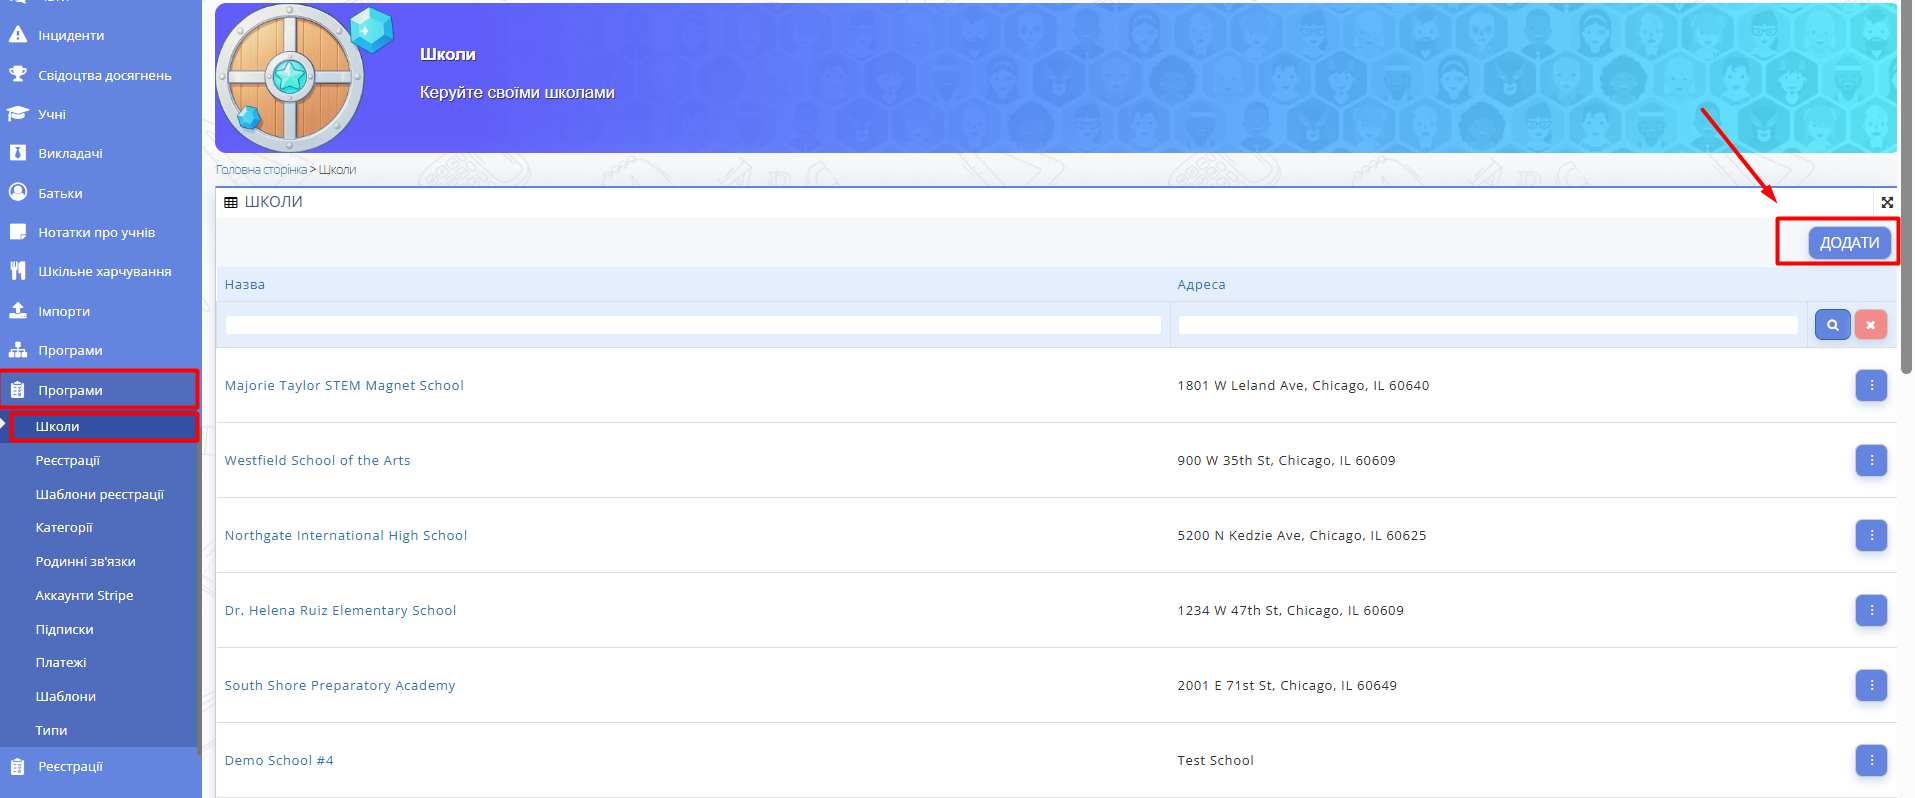
Task: Open three-dot menu for South Shore Preparatory Academy
Action: point(1870,686)
